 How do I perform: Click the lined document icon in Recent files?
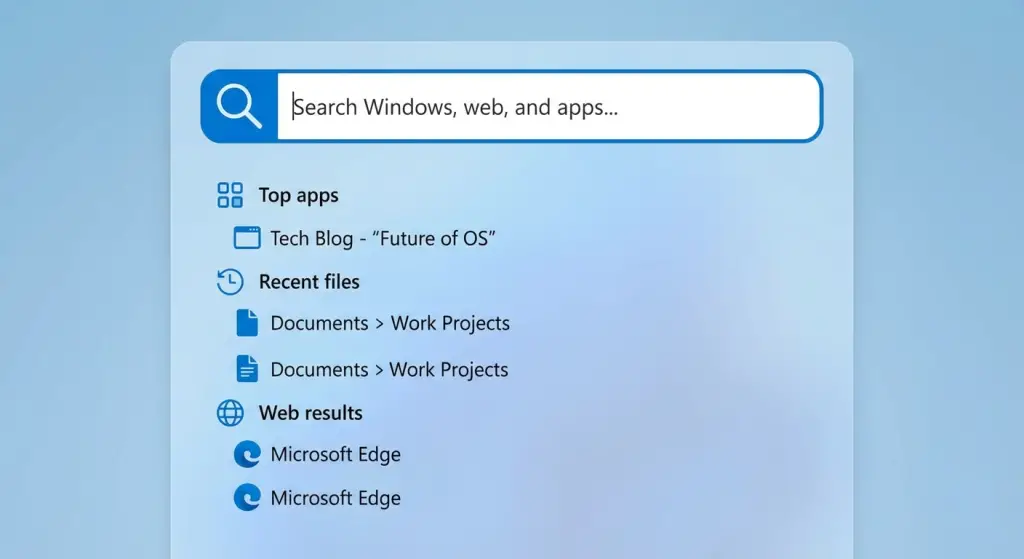tap(246, 369)
